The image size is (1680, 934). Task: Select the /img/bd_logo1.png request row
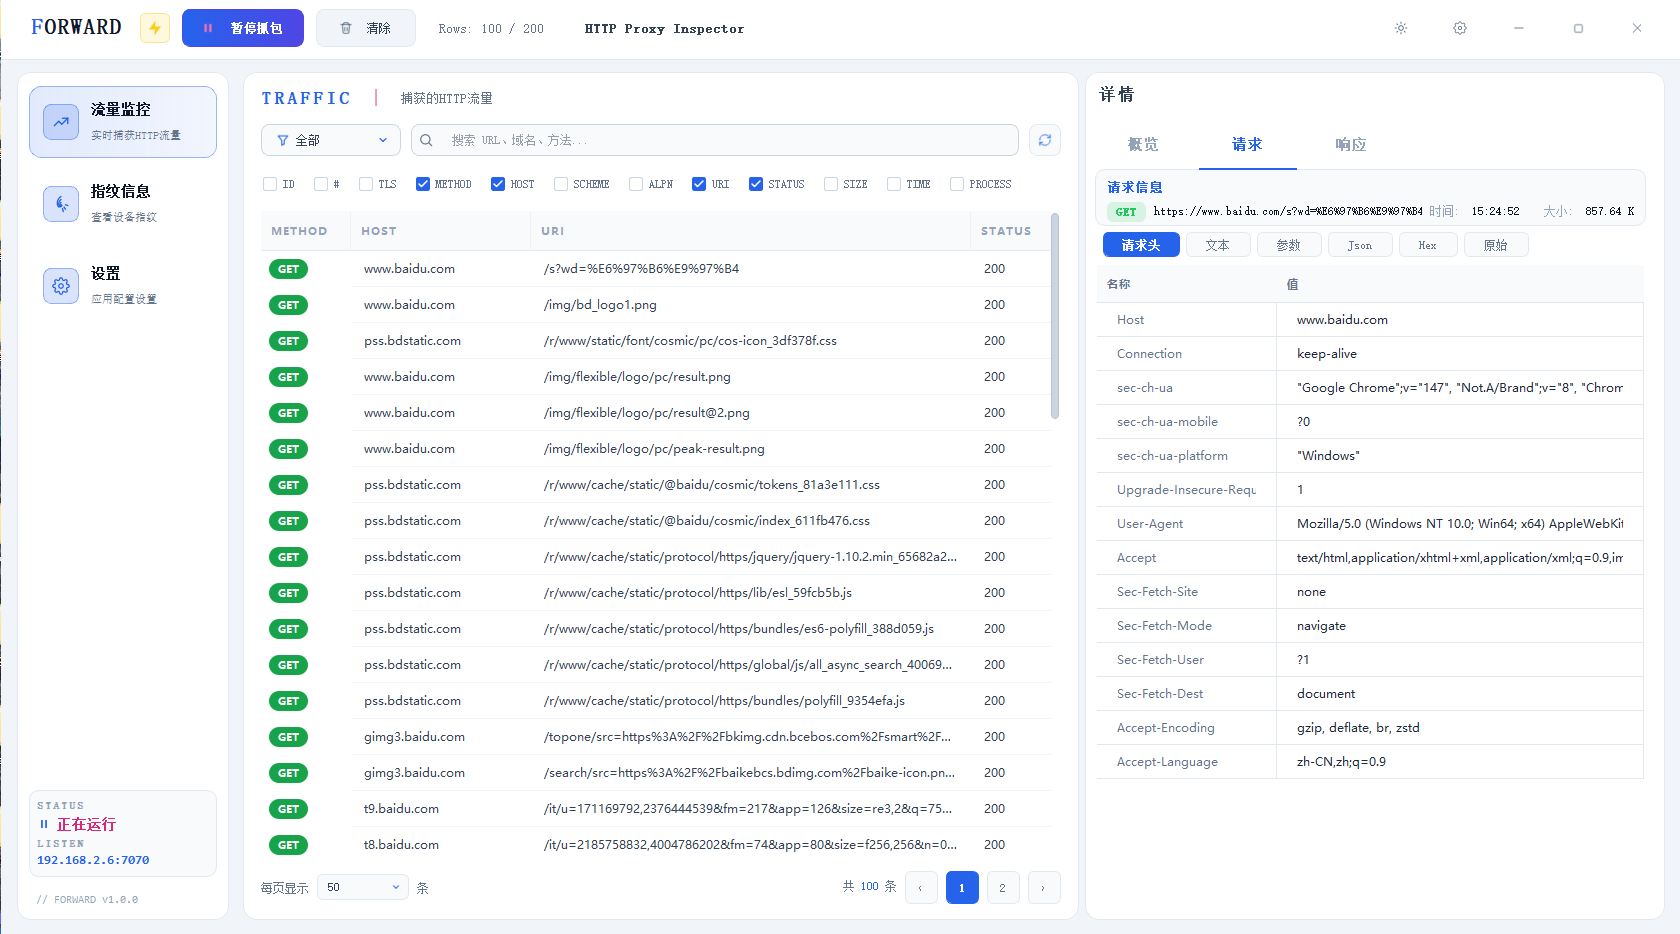(x=656, y=305)
